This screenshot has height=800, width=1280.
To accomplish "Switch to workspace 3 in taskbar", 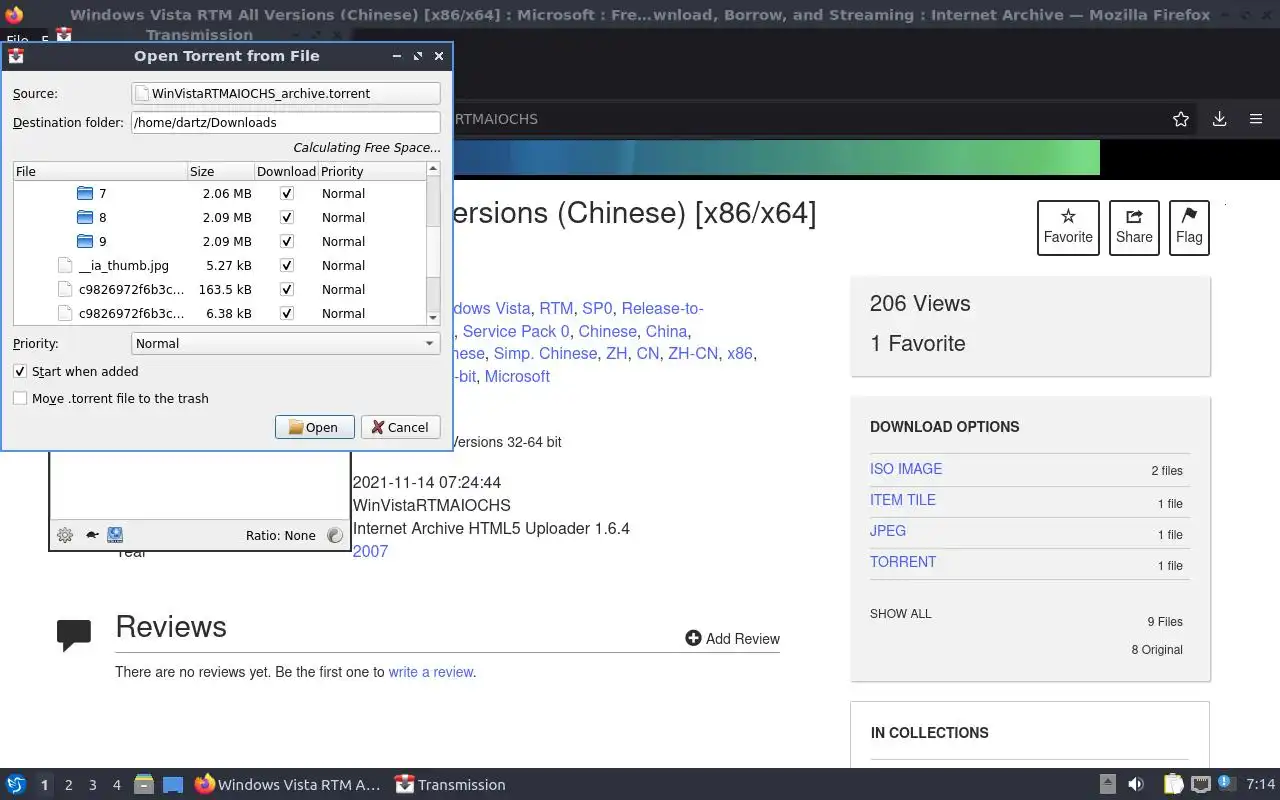I will 93,785.
